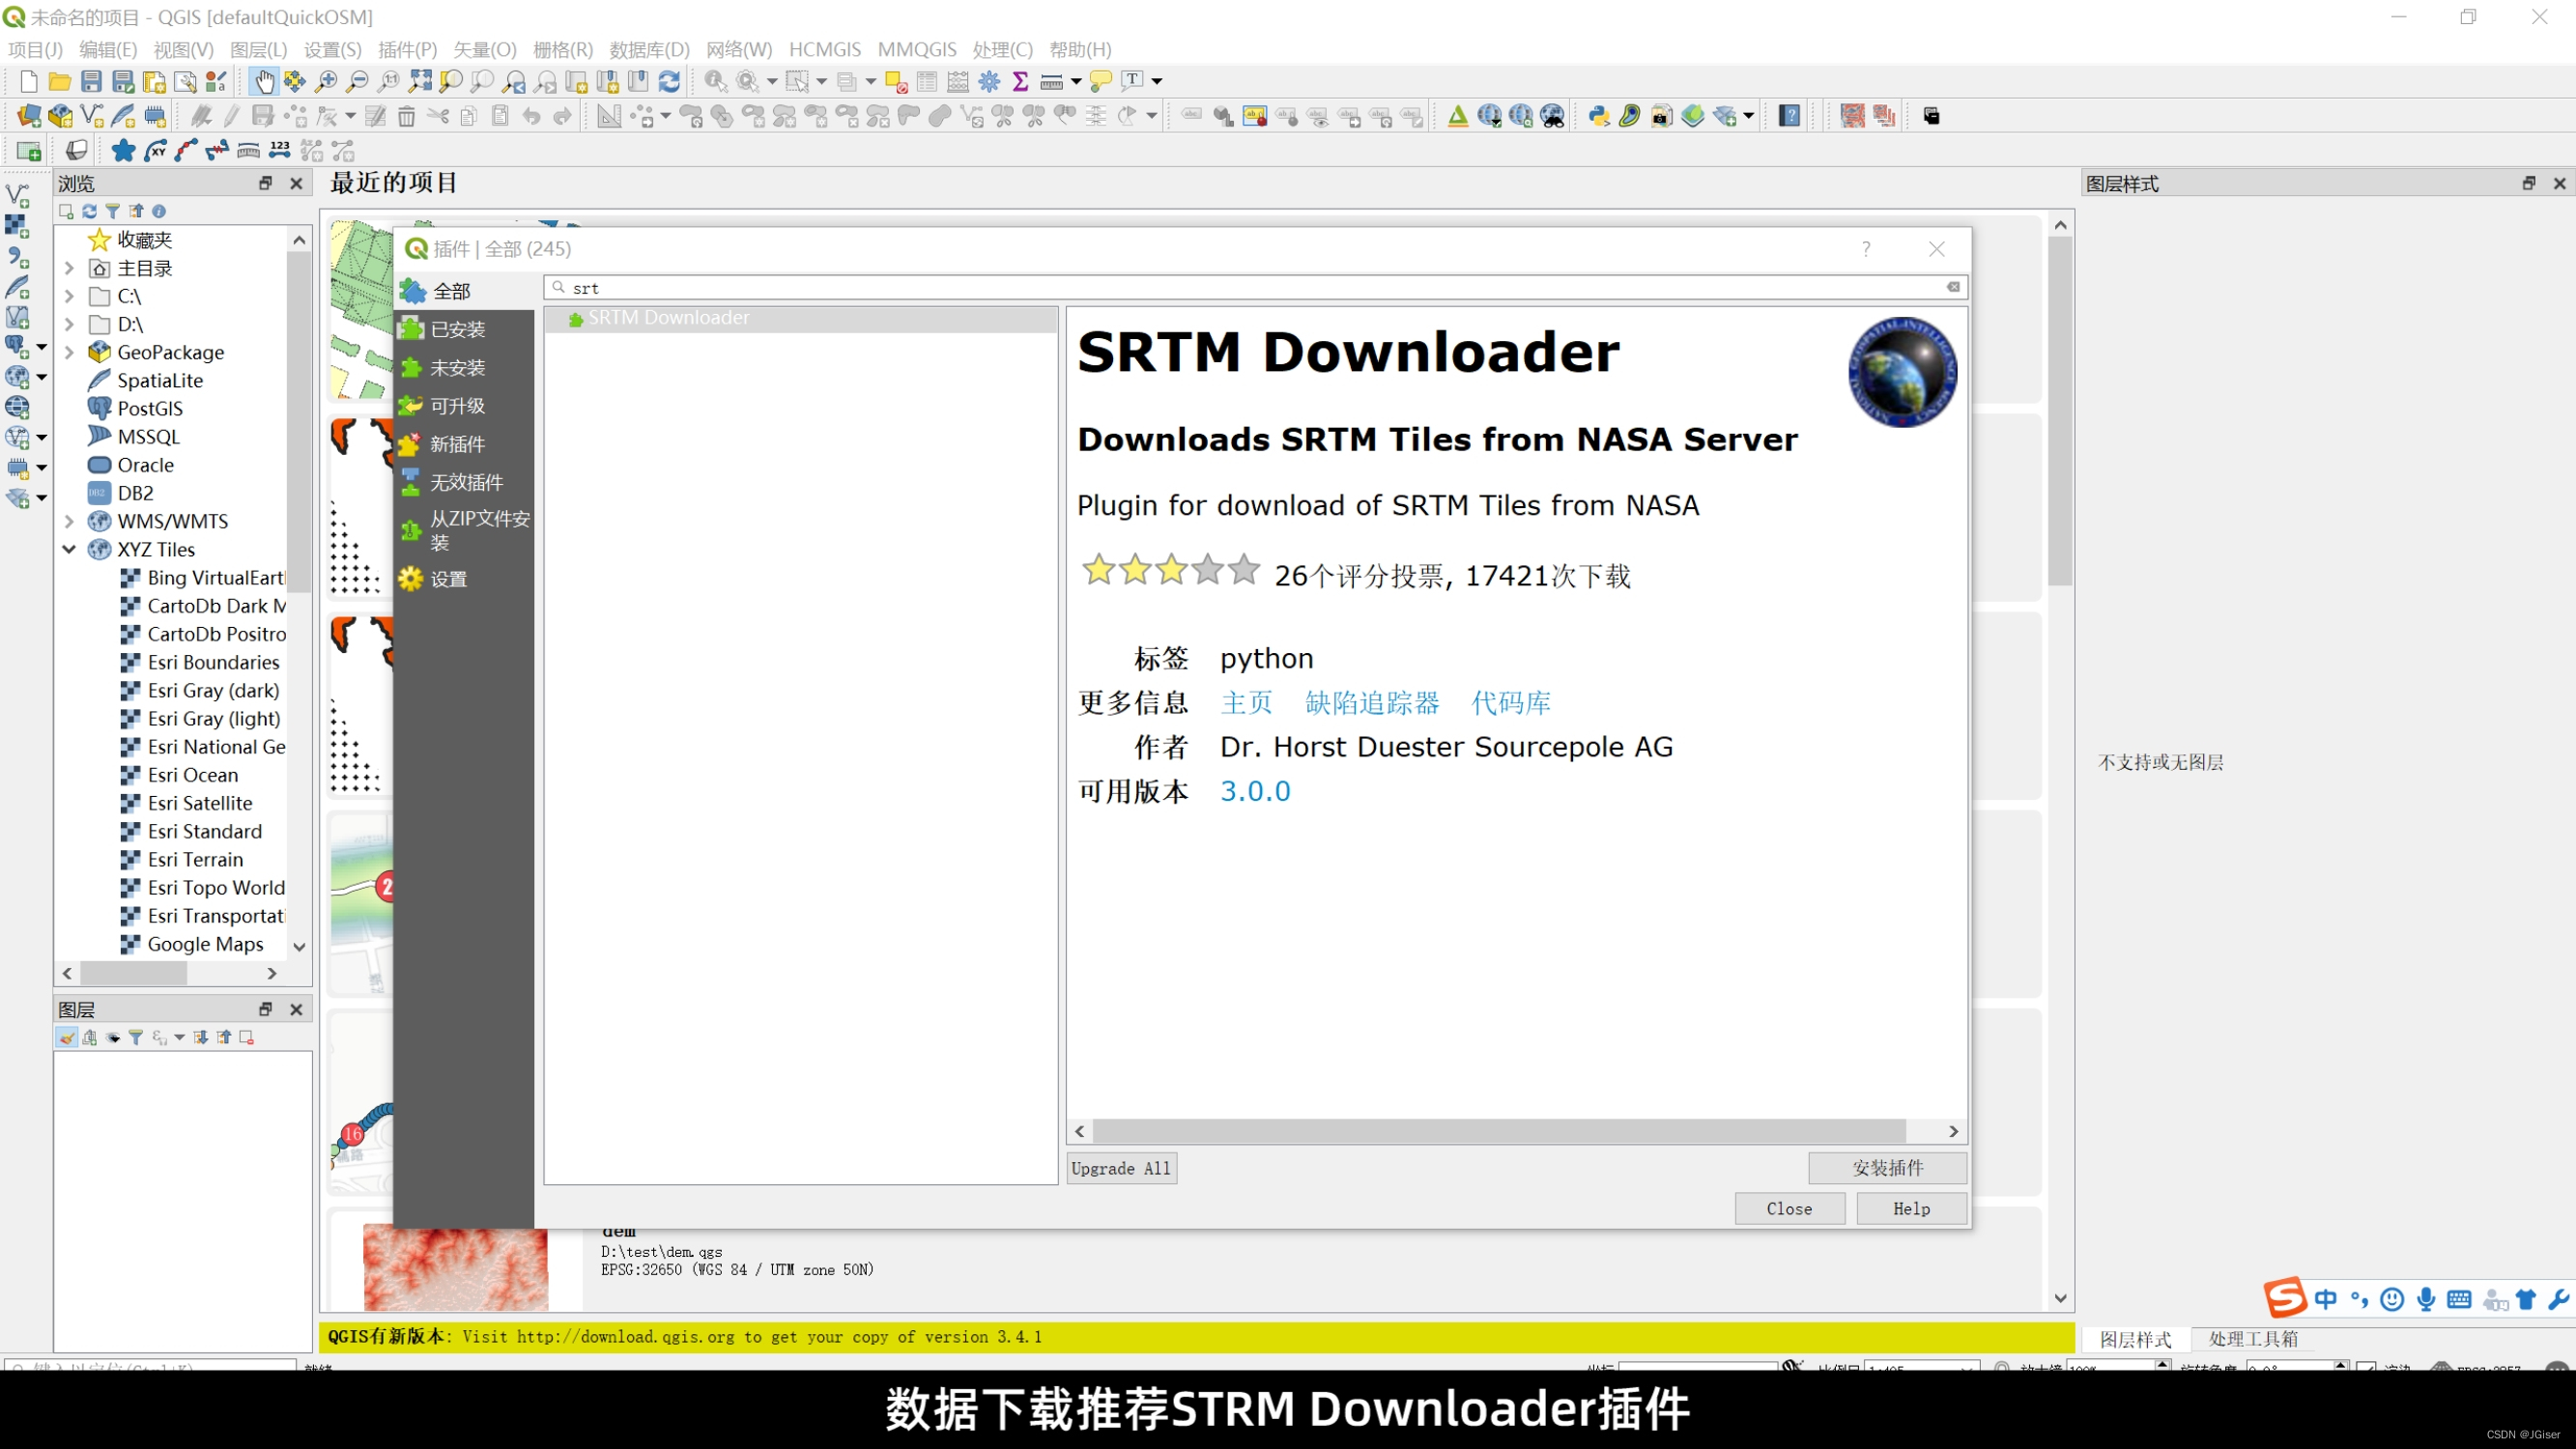The height and width of the screenshot is (1449, 2576).
Task: Open the 缺陷追踪器 link
Action: (x=1372, y=703)
